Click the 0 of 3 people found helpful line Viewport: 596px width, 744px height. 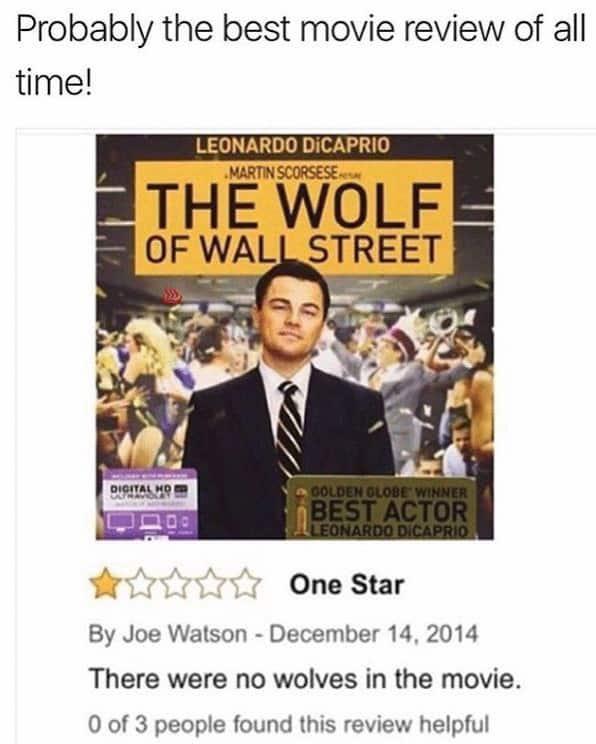[x=289, y=724]
